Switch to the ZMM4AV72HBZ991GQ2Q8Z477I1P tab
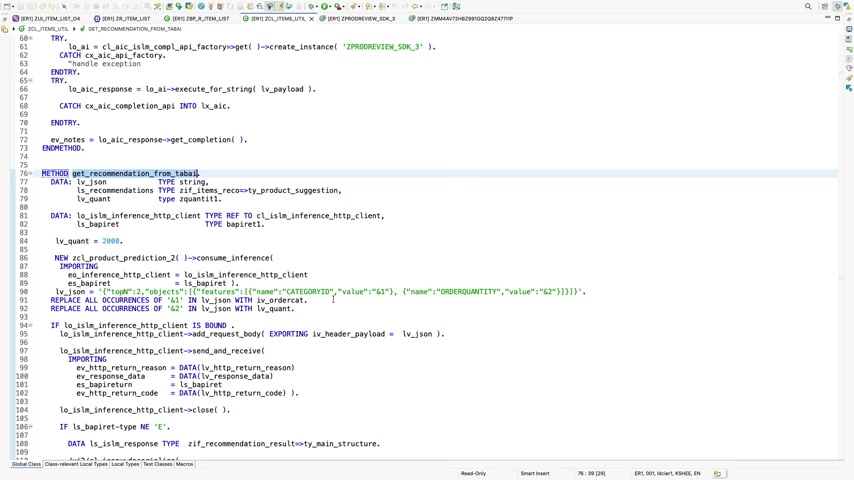Screen dimensions: 854x480 pos(461,19)
